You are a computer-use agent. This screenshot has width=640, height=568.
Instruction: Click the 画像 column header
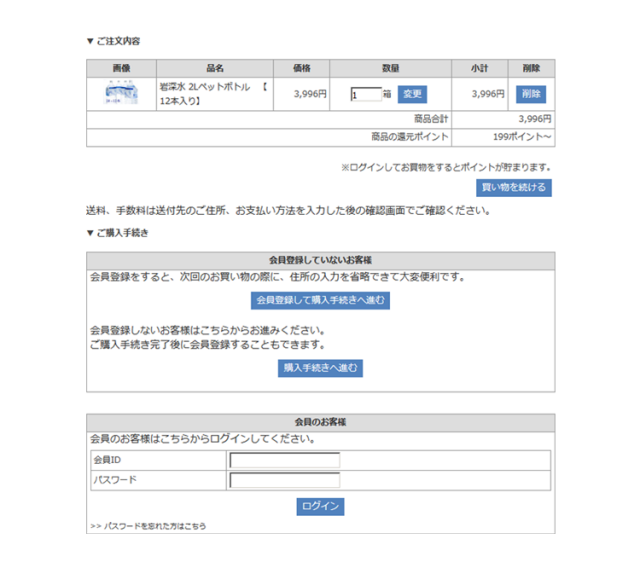(x=121, y=68)
